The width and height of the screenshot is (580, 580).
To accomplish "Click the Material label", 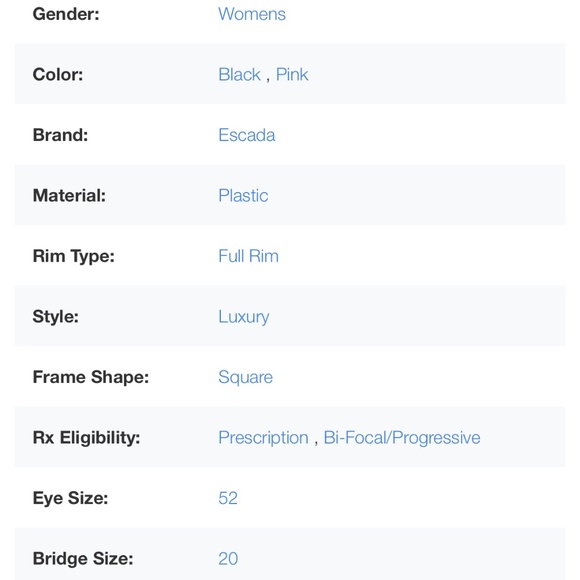I will point(69,195).
